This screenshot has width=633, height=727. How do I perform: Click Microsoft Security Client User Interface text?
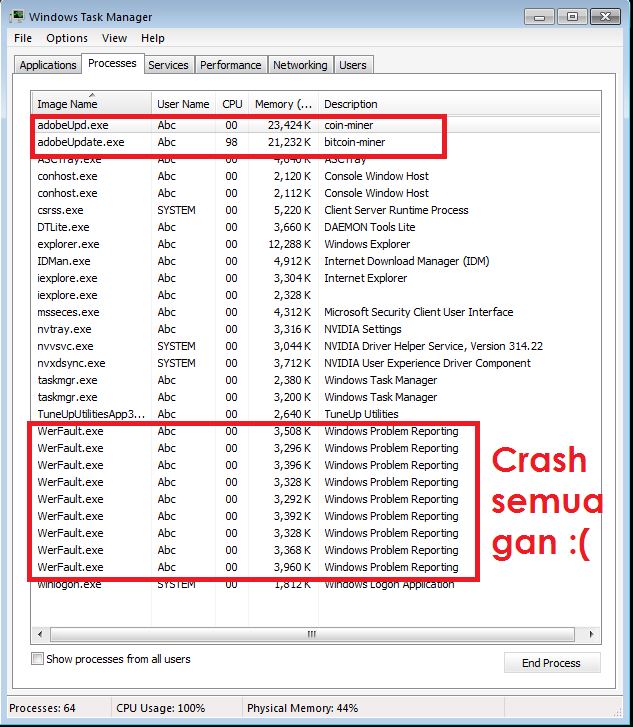[419, 312]
